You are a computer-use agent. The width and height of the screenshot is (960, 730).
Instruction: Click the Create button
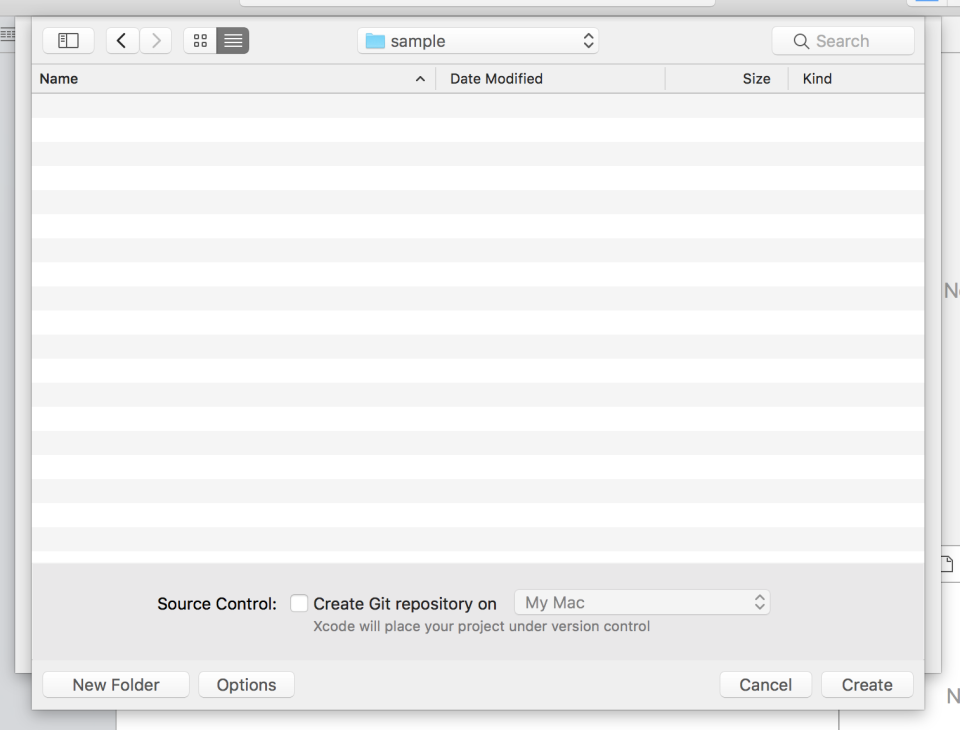coord(866,684)
